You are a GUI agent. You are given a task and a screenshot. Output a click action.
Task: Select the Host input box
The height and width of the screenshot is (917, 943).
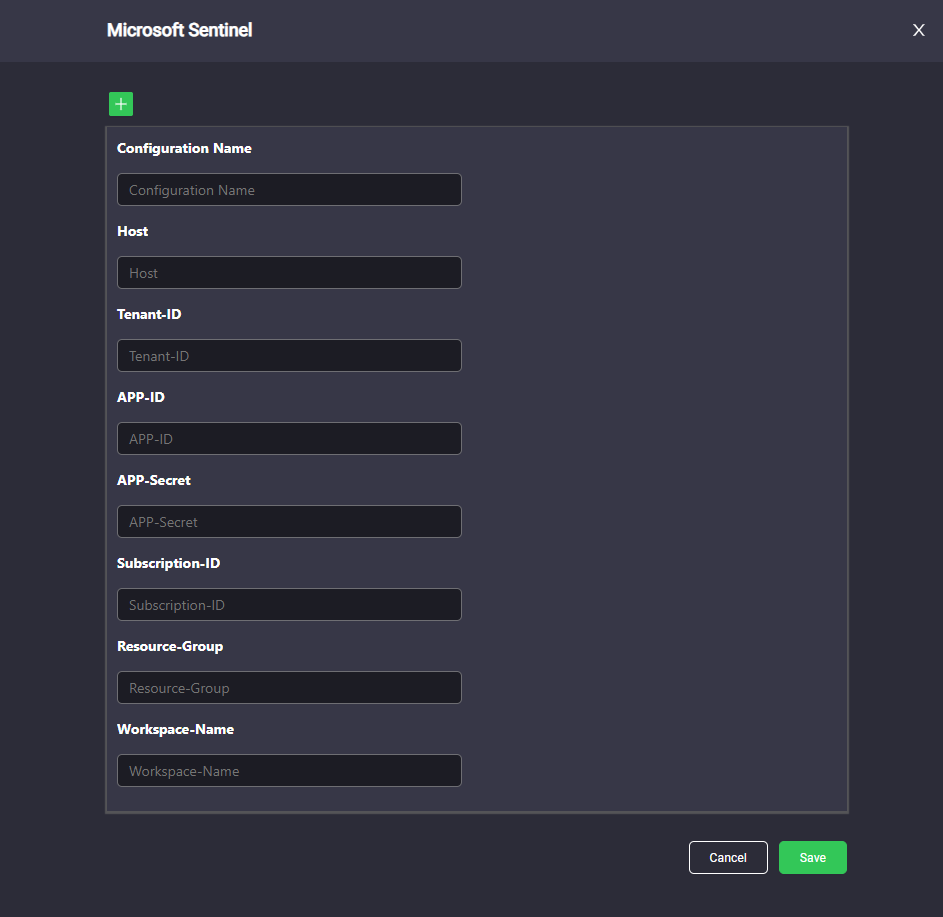coord(289,273)
